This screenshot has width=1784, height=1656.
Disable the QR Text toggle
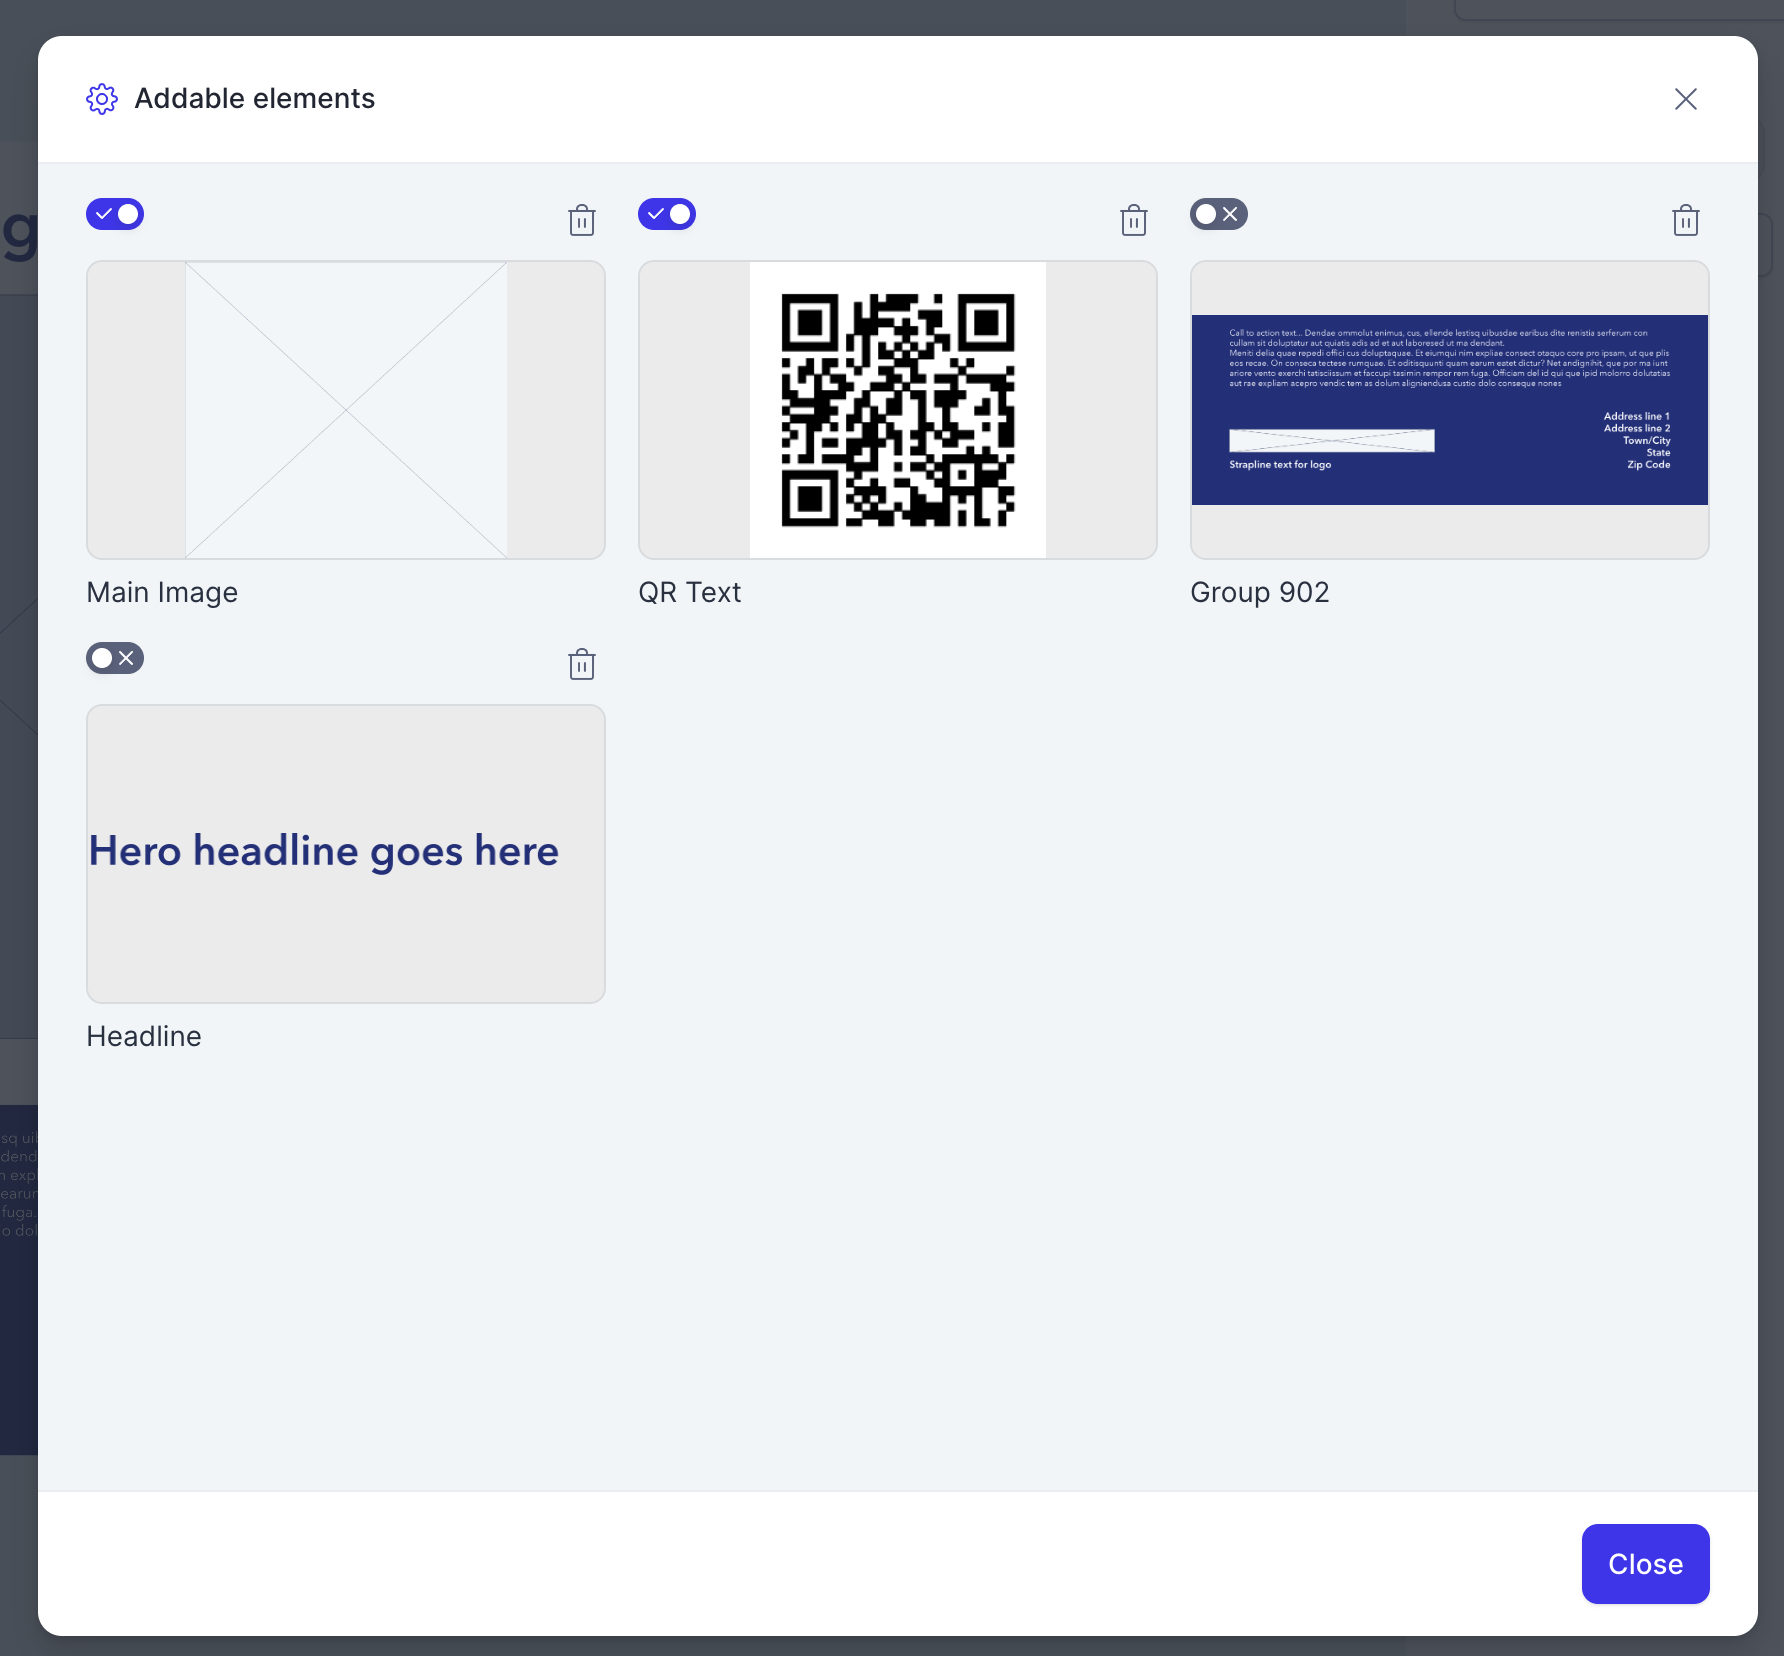[667, 214]
